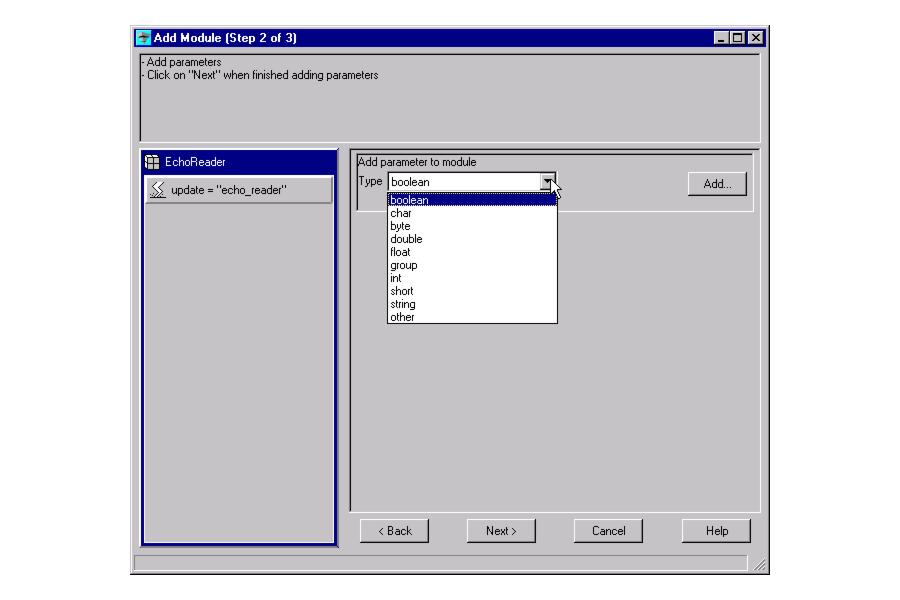Click the update parameter arrow icon
The image size is (900, 600).
pos(157,190)
